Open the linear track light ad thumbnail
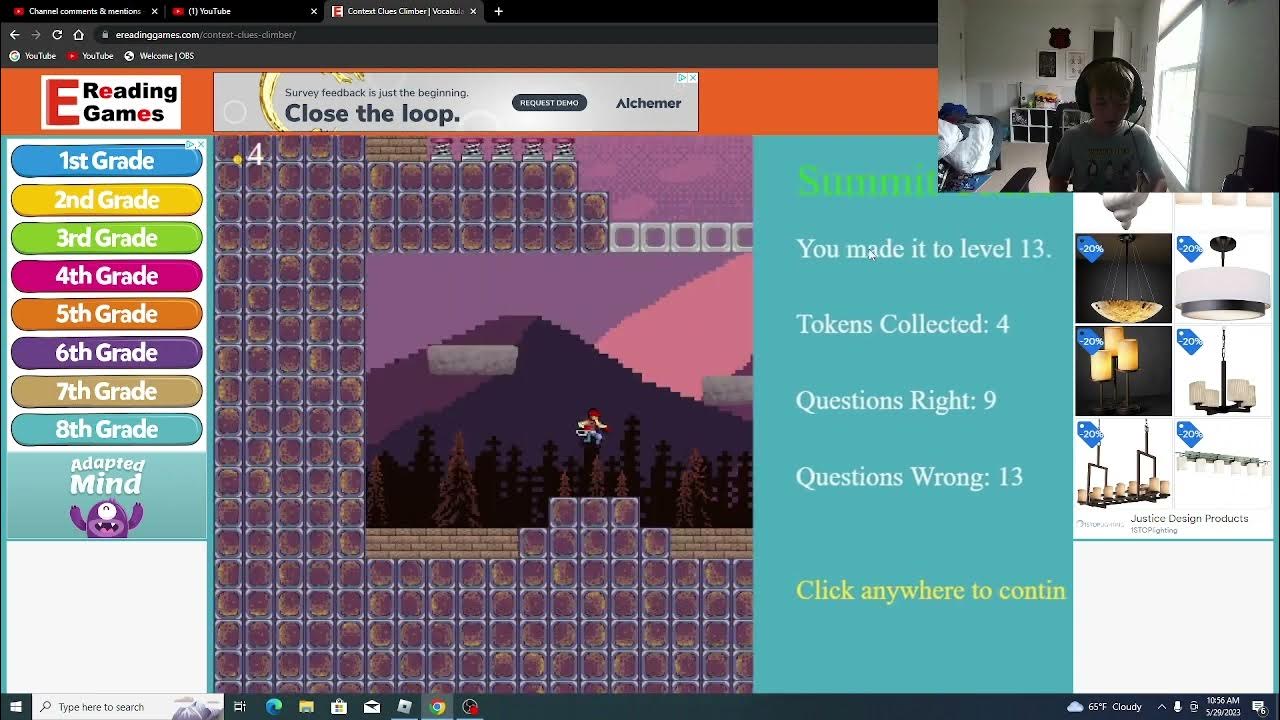Viewport: 1280px width, 720px height. [x=1223, y=464]
